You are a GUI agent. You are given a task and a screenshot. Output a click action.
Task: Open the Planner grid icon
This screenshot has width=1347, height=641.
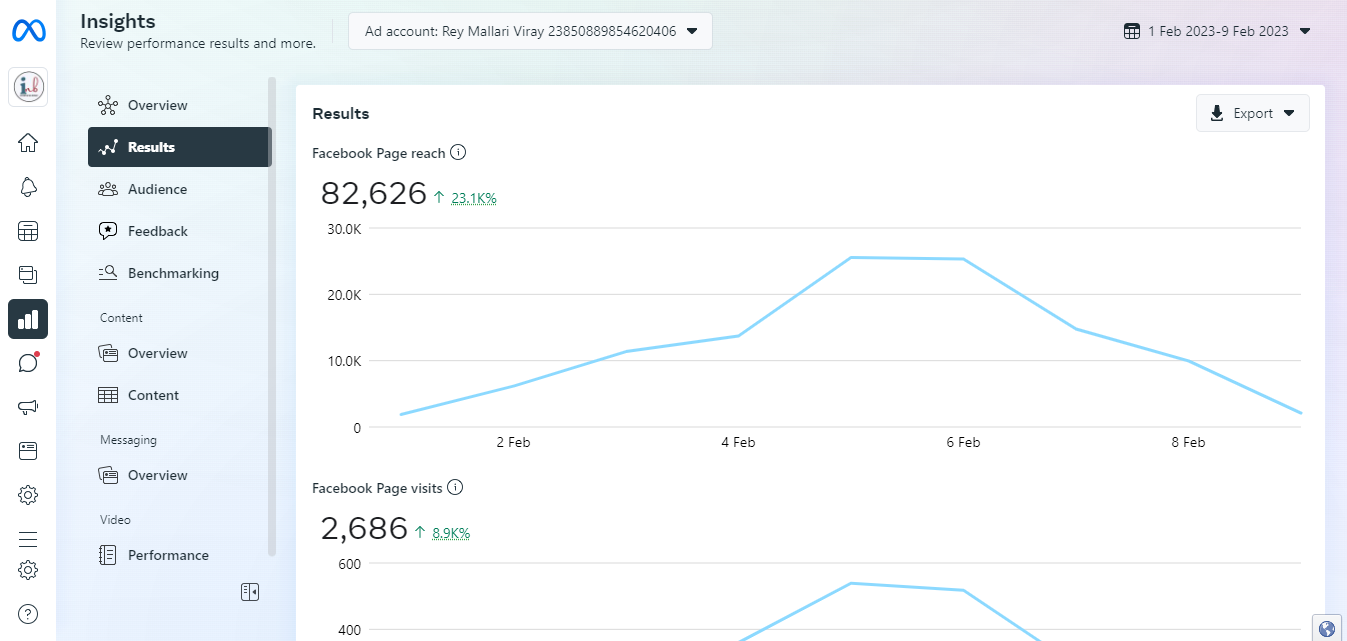point(28,231)
